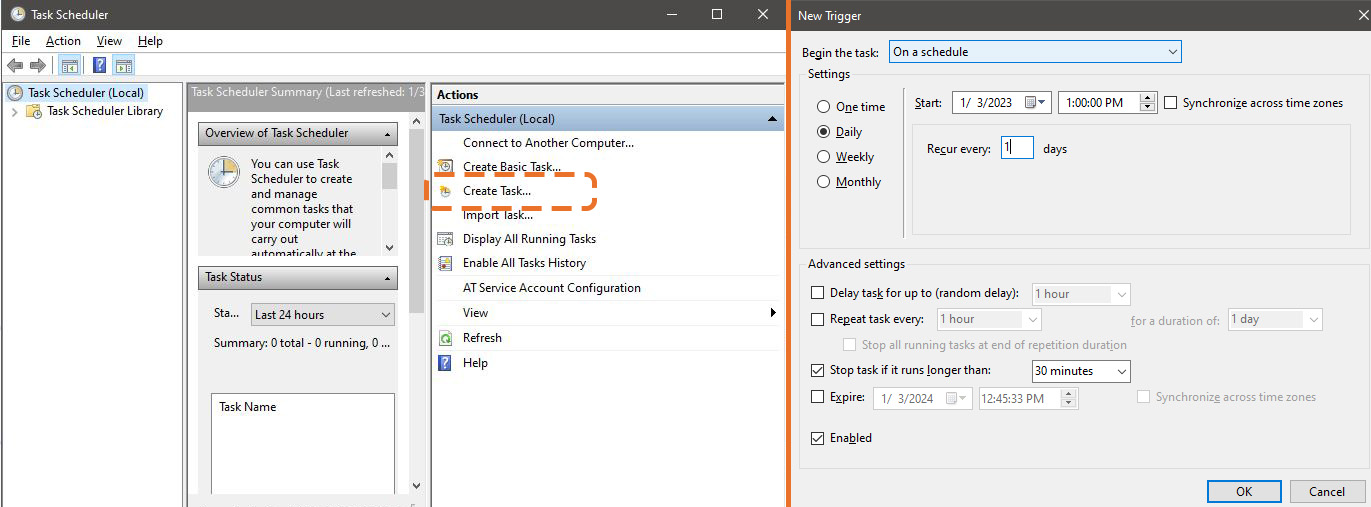Open the Action menu
The image size is (1371, 507).
click(63, 41)
